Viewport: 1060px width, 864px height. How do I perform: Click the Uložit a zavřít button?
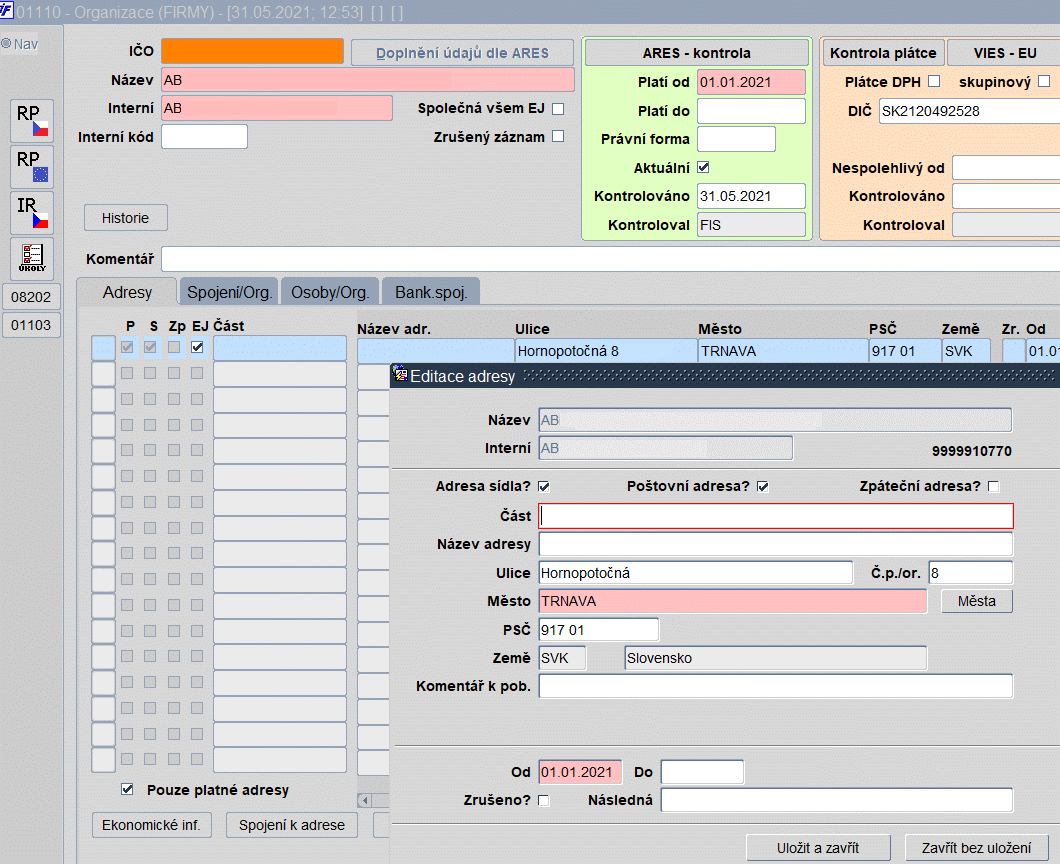click(818, 848)
